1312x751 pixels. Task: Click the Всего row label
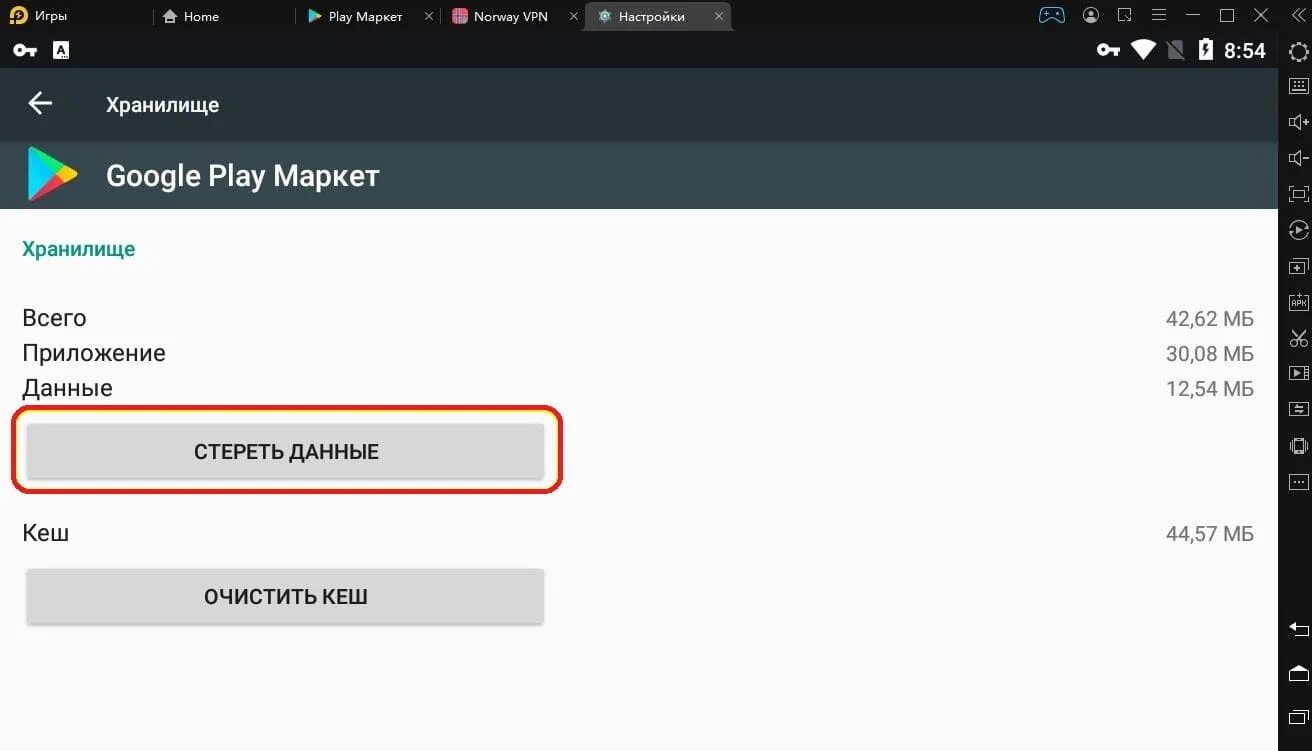coord(54,318)
